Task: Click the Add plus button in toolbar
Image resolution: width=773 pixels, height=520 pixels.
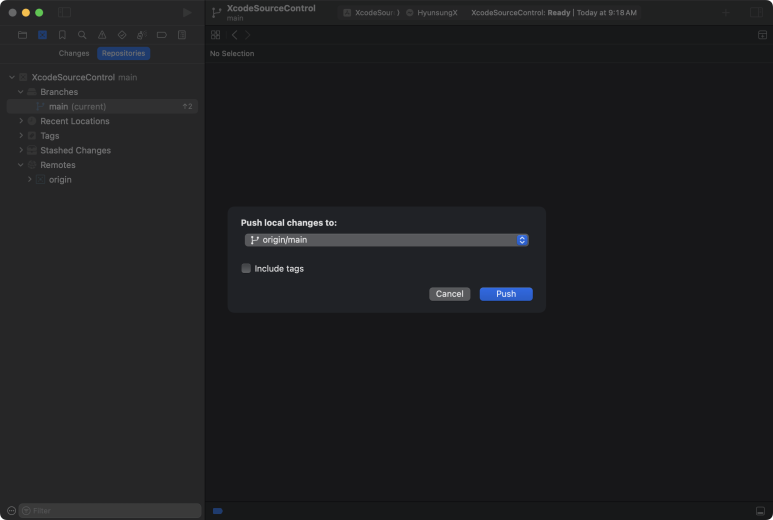Action: [x=726, y=13]
